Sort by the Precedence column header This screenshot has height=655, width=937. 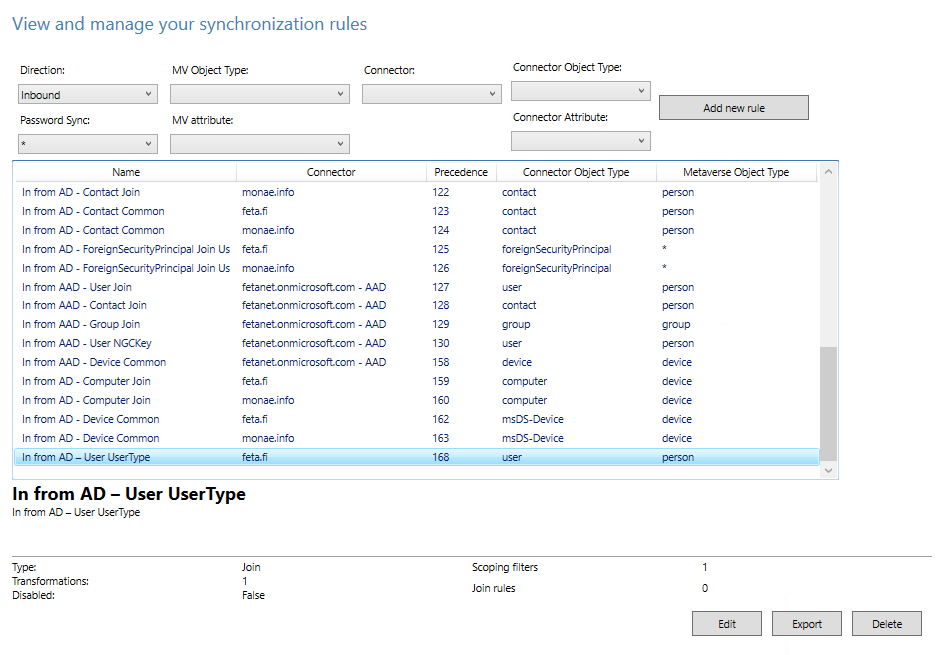pyautogui.click(x=460, y=172)
